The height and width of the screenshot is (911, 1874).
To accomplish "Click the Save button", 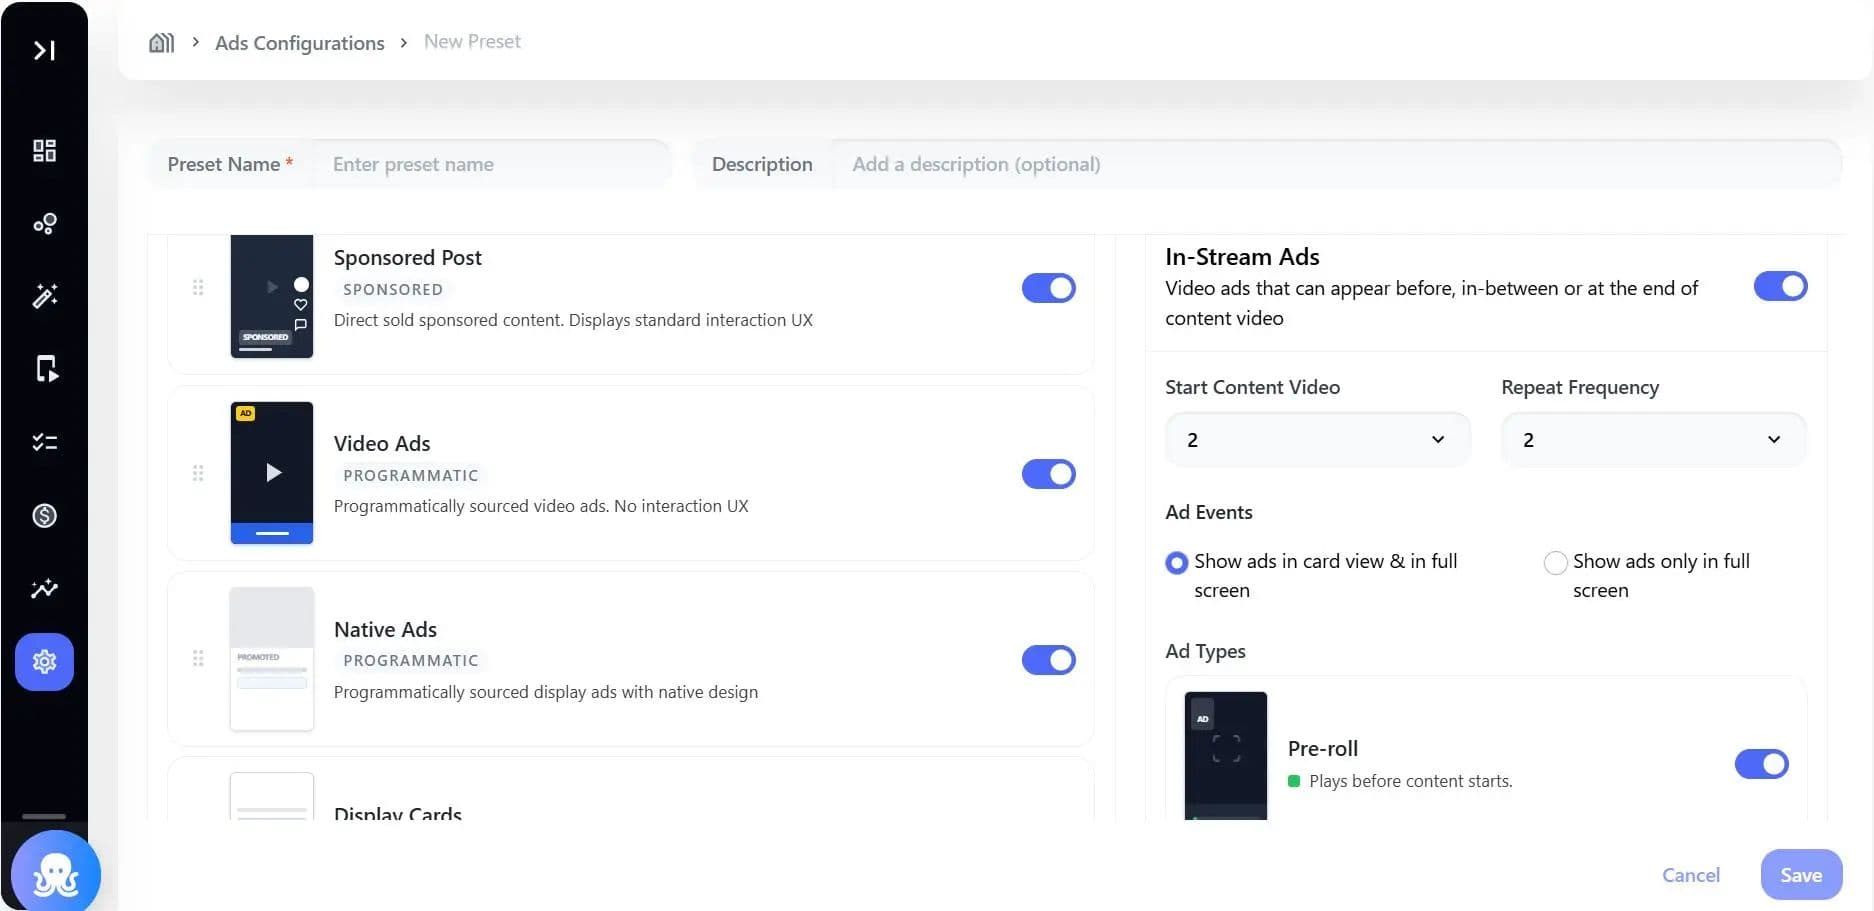I will [1801, 875].
